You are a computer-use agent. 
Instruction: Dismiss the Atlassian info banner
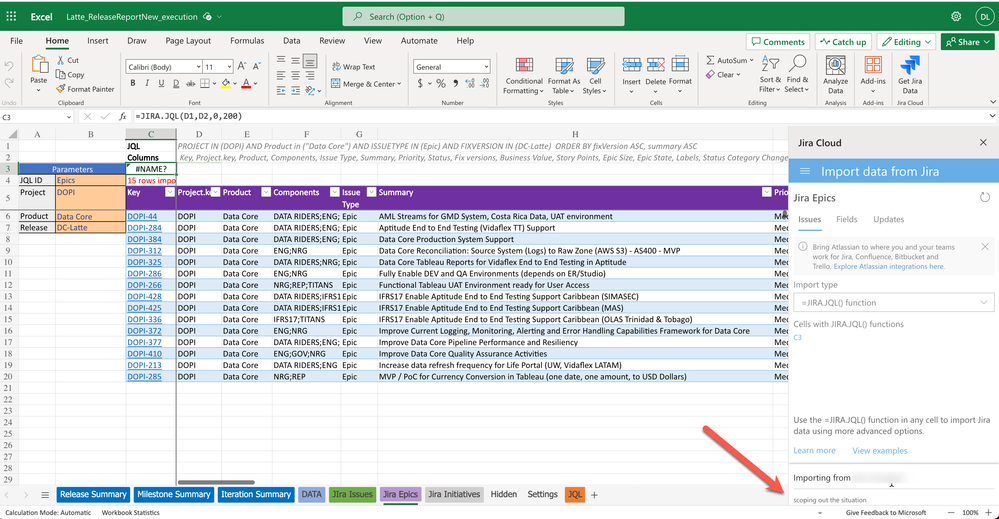984,246
